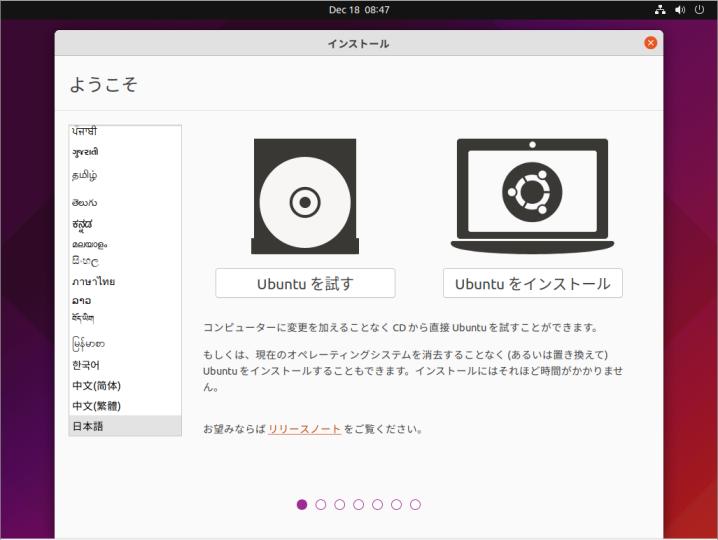Click the Ubuntu を試す button
Viewport: 718px width, 540px height.
coord(305,284)
